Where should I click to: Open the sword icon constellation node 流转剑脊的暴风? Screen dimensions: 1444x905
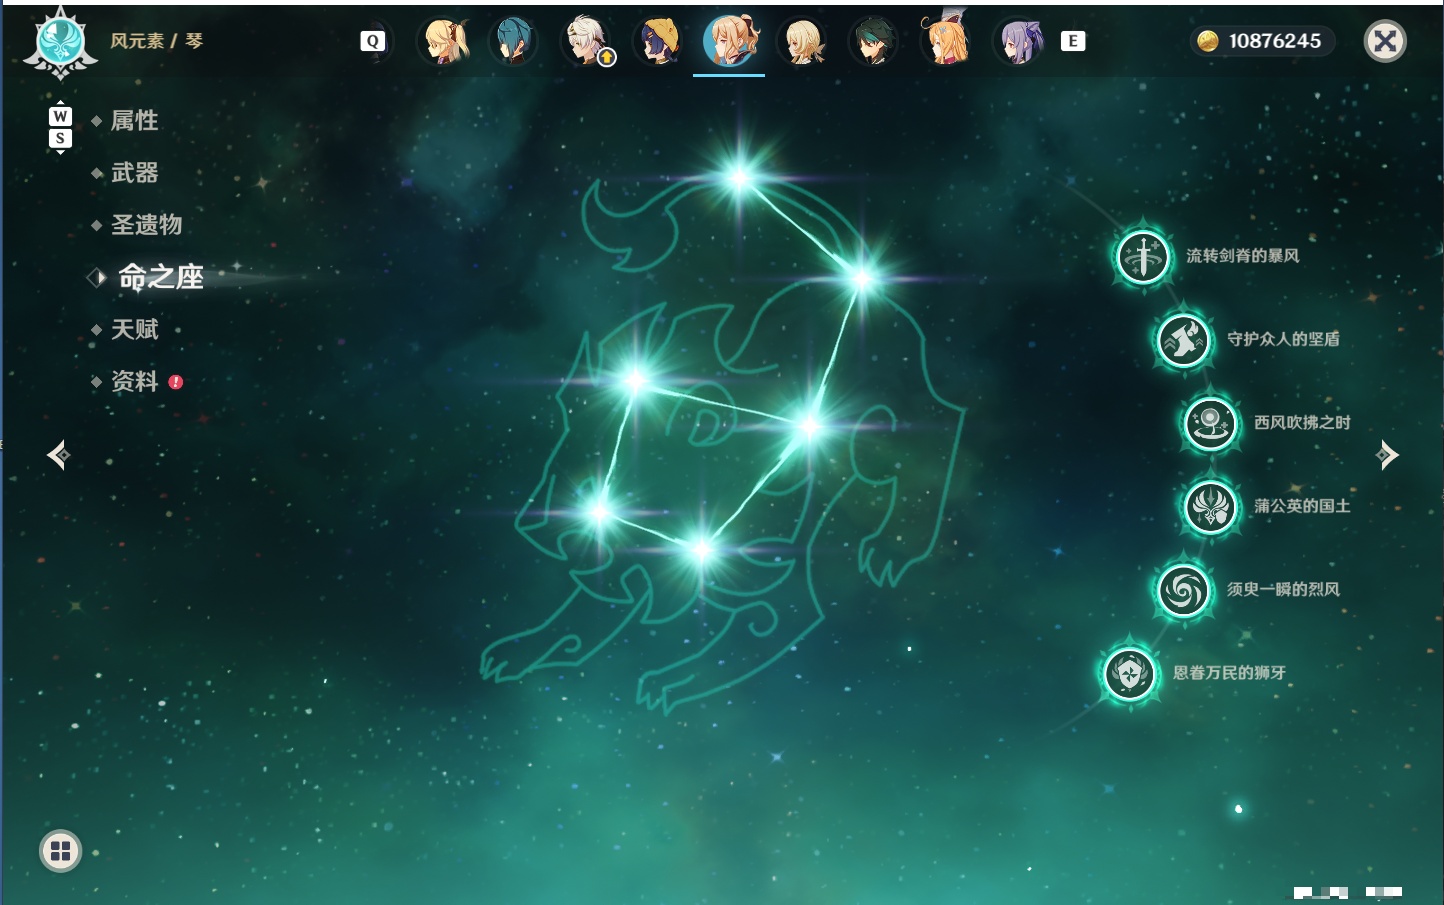point(1143,256)
